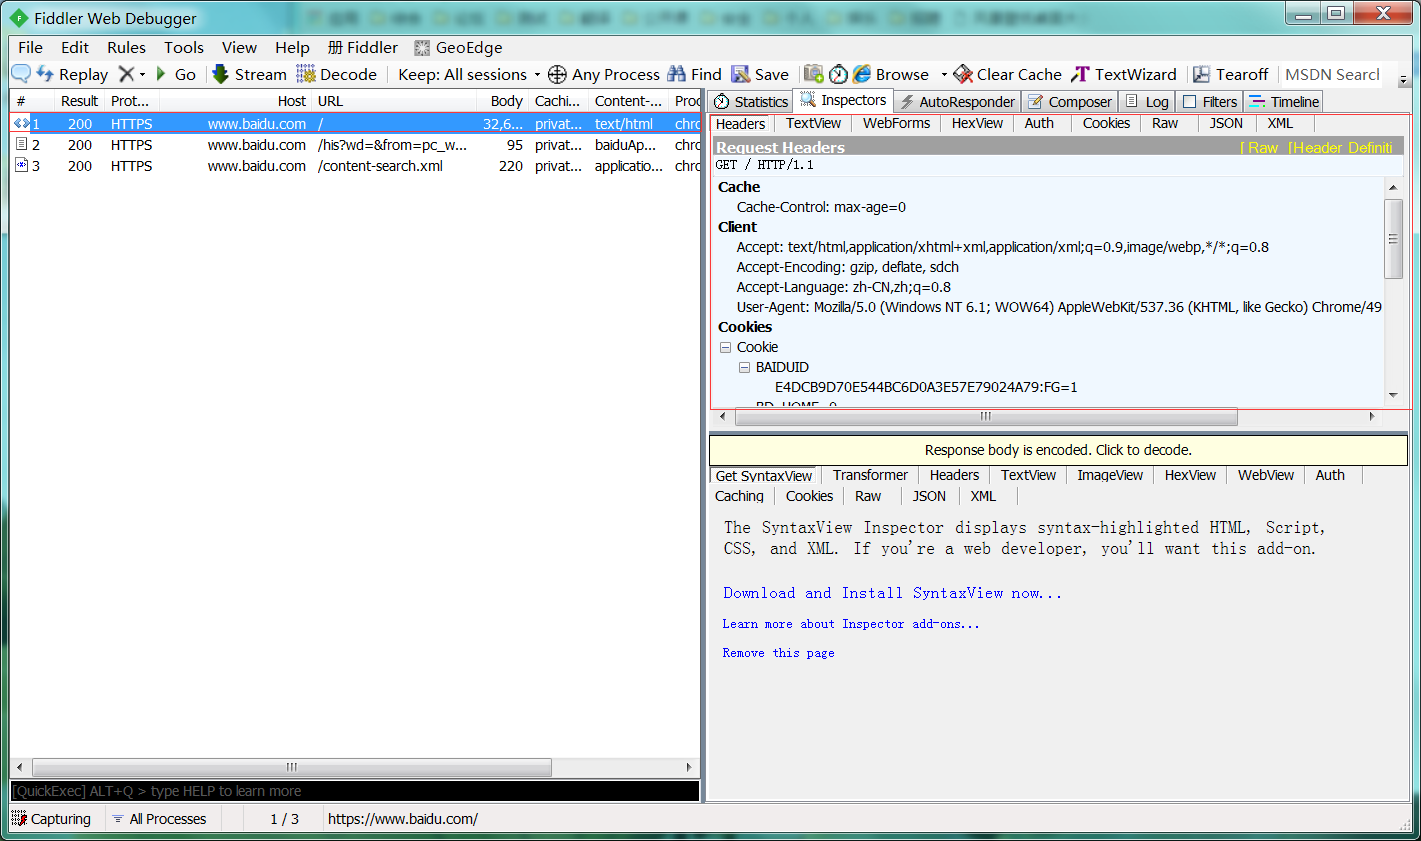Collapse the Cookie tree node

pos(725,347)
